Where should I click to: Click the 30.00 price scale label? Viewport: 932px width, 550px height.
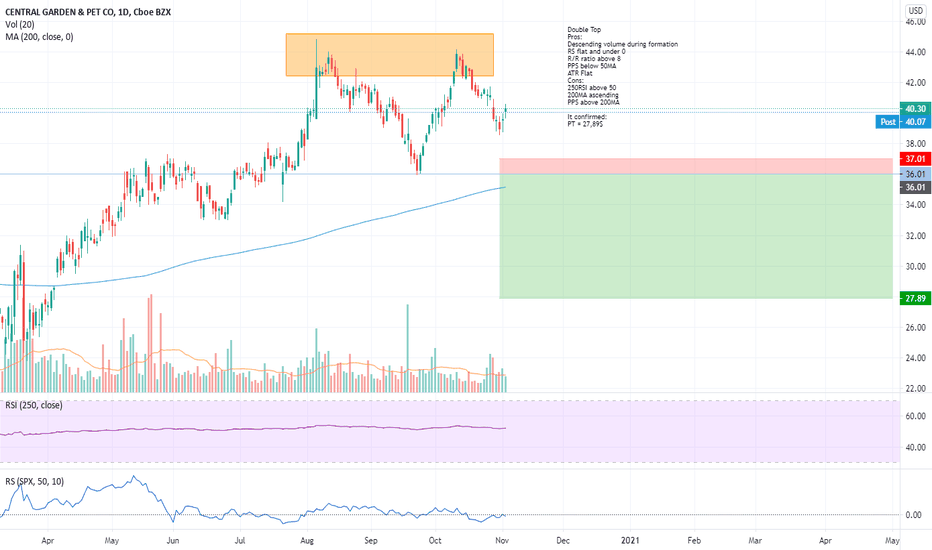(x=915, y=266)
